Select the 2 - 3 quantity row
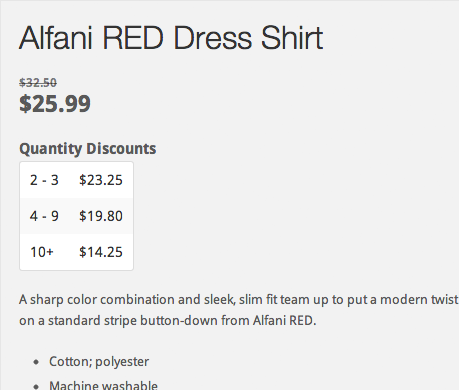The width and height of the screenshot is (459, 390). [x=76, y=180]
